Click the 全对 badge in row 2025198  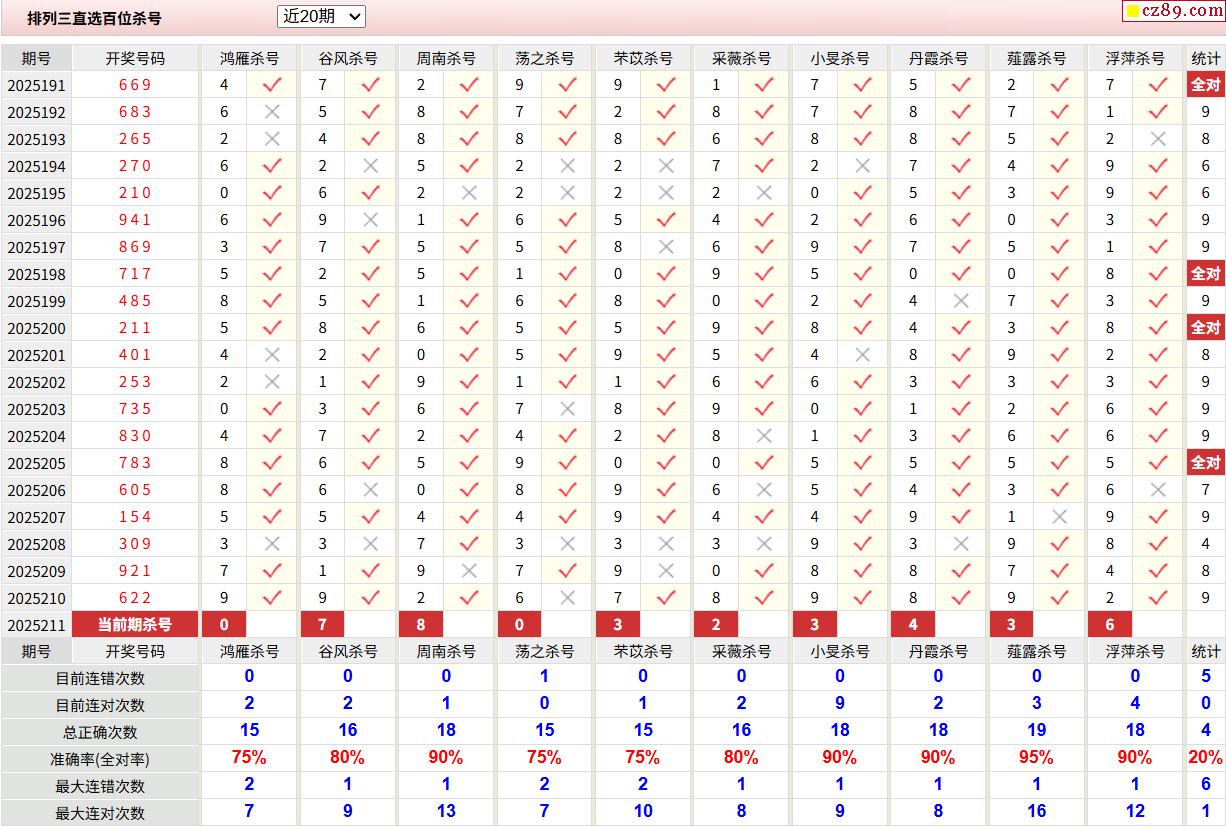coord(1205,274)
